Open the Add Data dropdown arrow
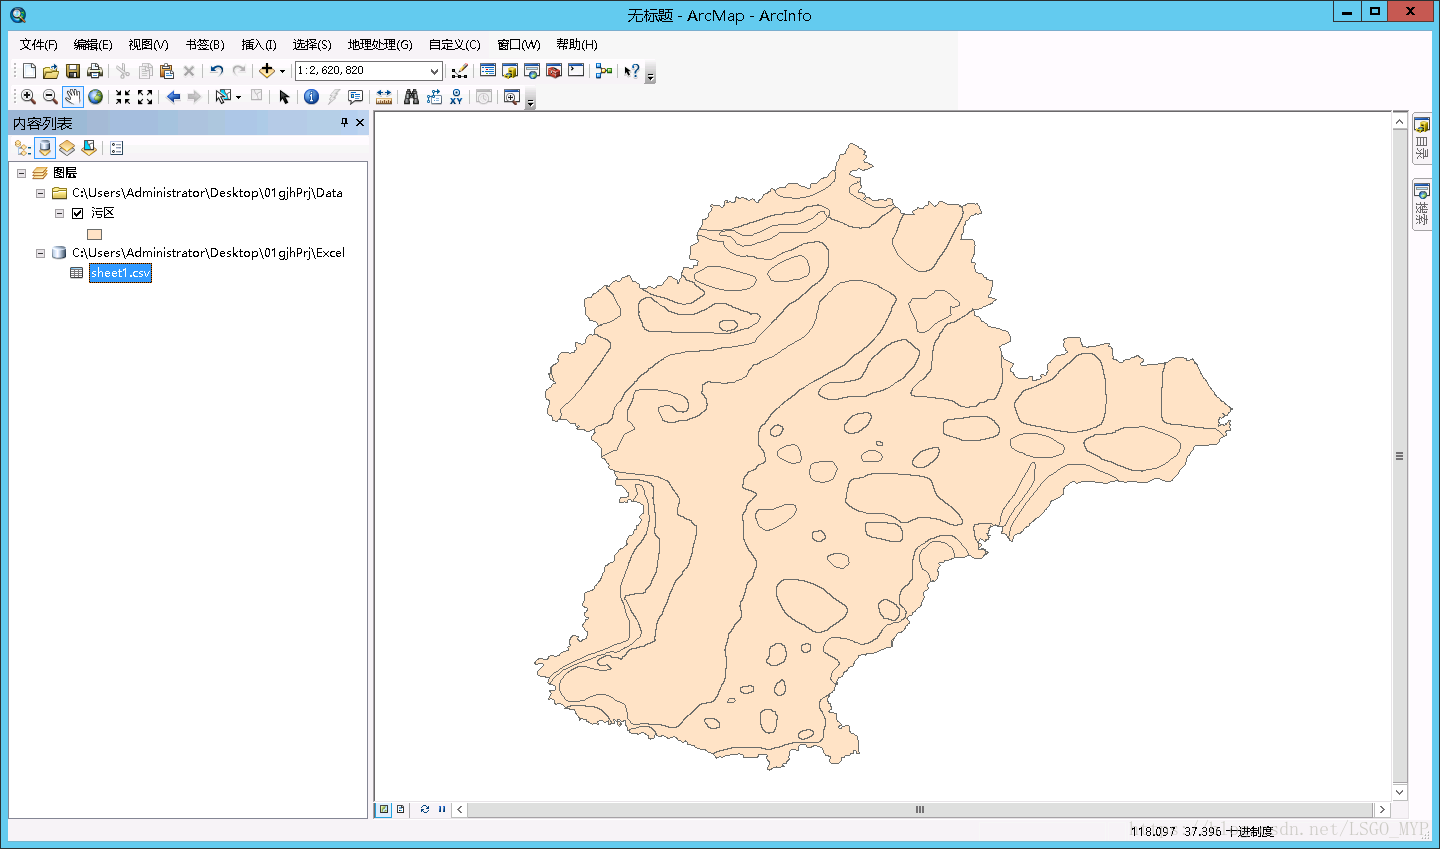Screen dimensions: 1440x849 (282, 71)
